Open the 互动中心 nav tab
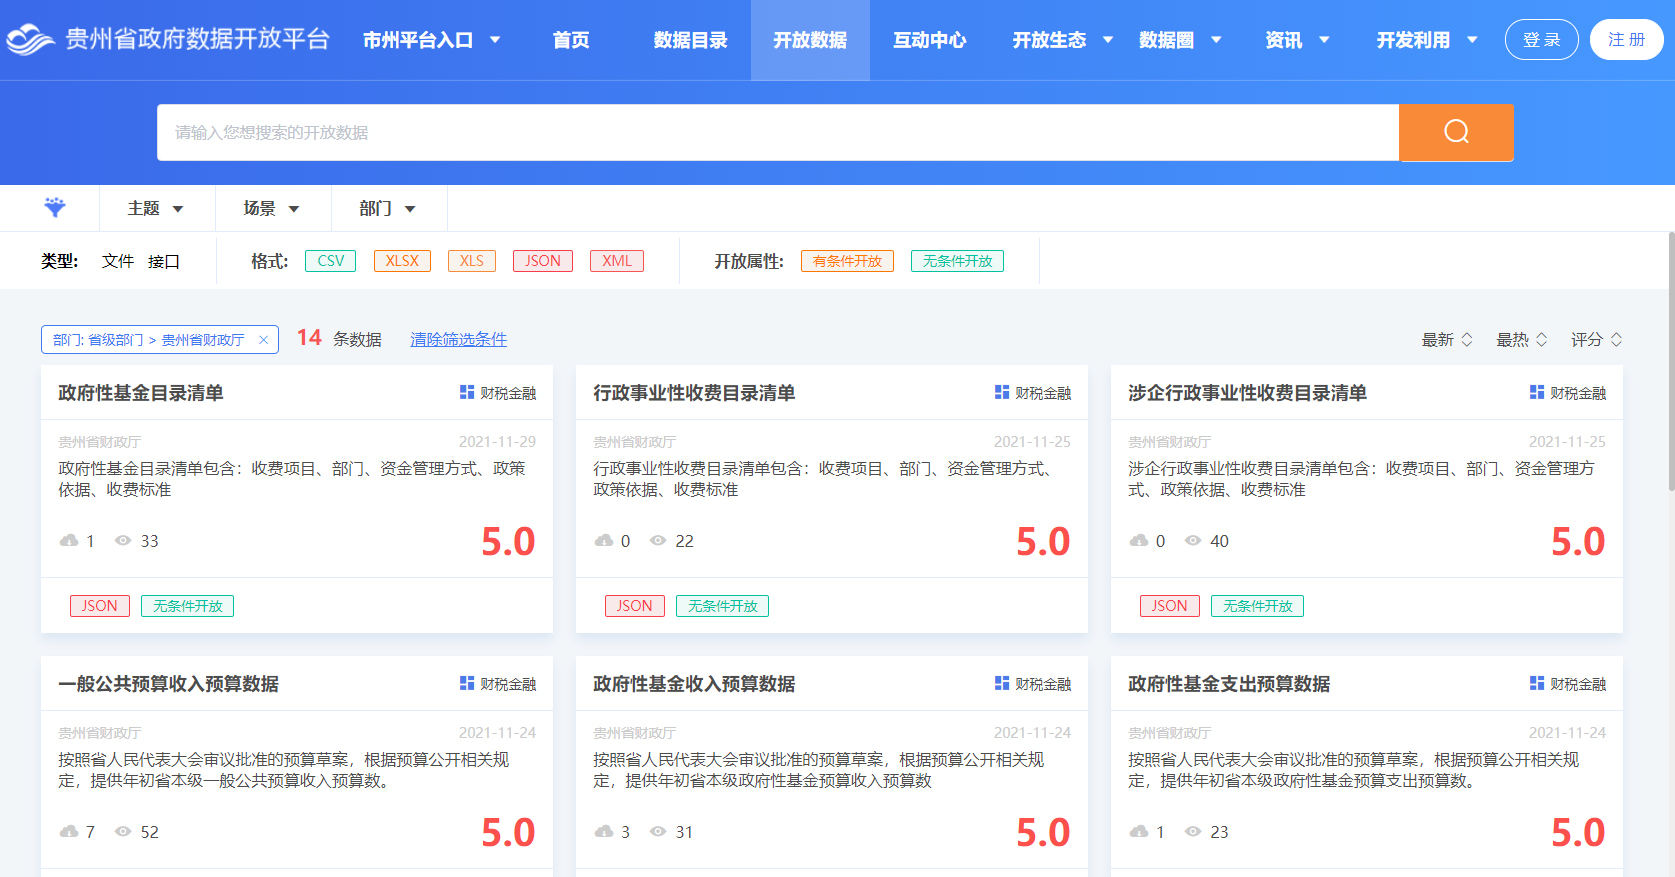The height and width of the screenshot is (877, 1675). (x=929, y=40)
